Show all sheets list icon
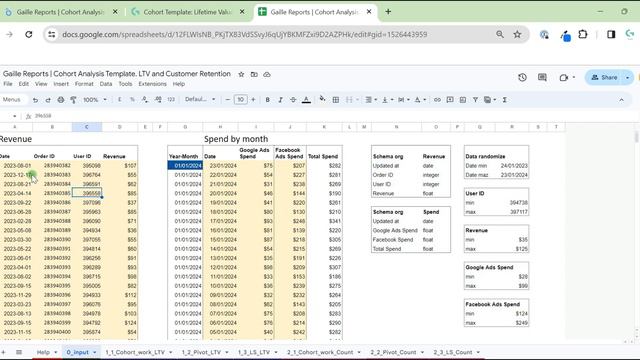This screenshot has width=640, height=360. click(x=19, y=352)
